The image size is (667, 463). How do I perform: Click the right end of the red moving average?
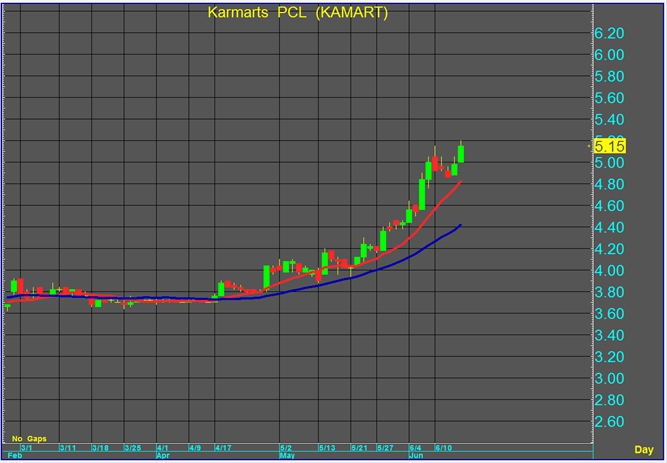coord(461,182)
